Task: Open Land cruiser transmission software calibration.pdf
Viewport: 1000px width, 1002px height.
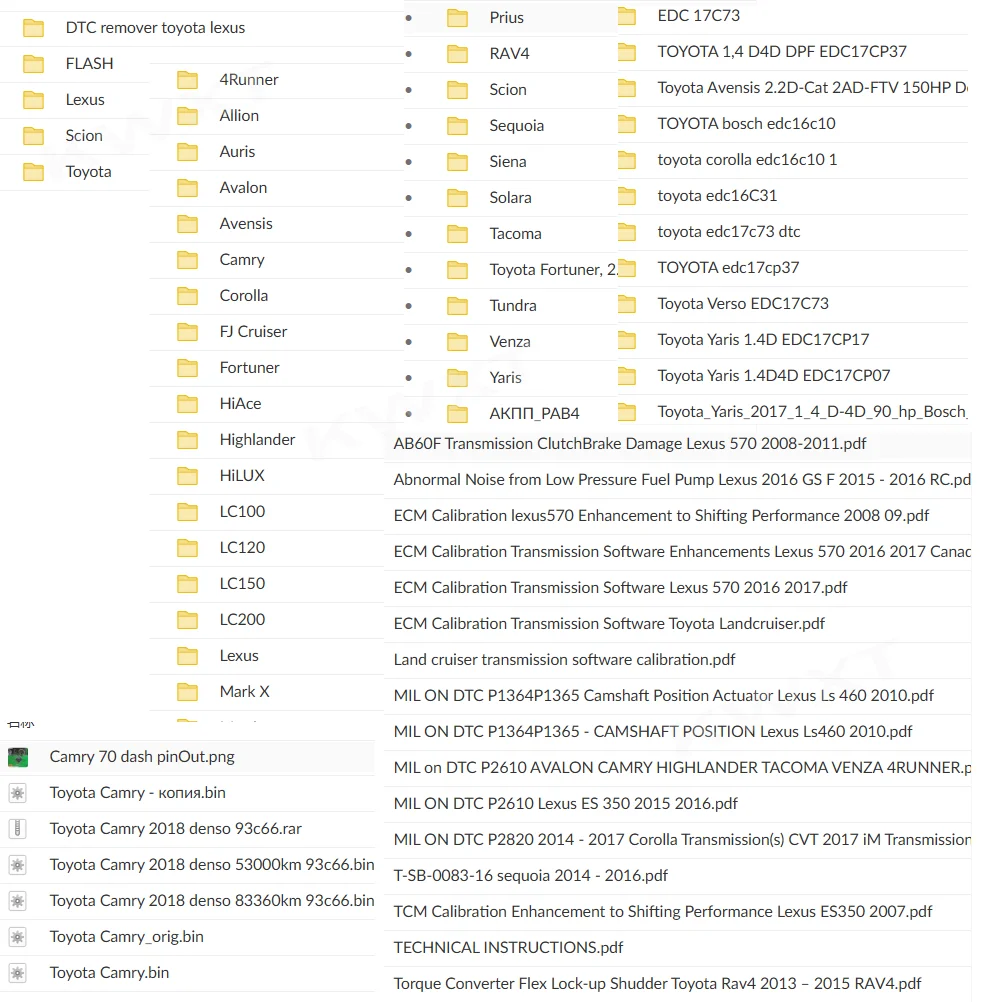Action: (x=564, y=659)
